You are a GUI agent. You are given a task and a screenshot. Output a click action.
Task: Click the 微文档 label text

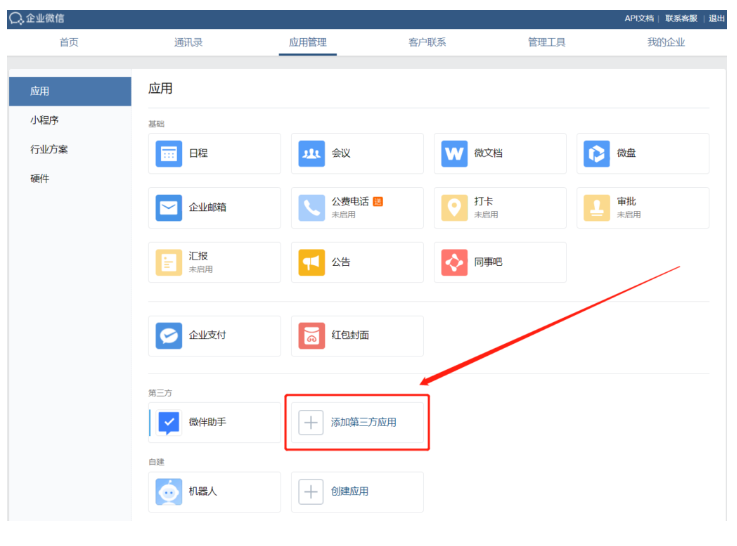pyautogui.click(x=488, y=153)
